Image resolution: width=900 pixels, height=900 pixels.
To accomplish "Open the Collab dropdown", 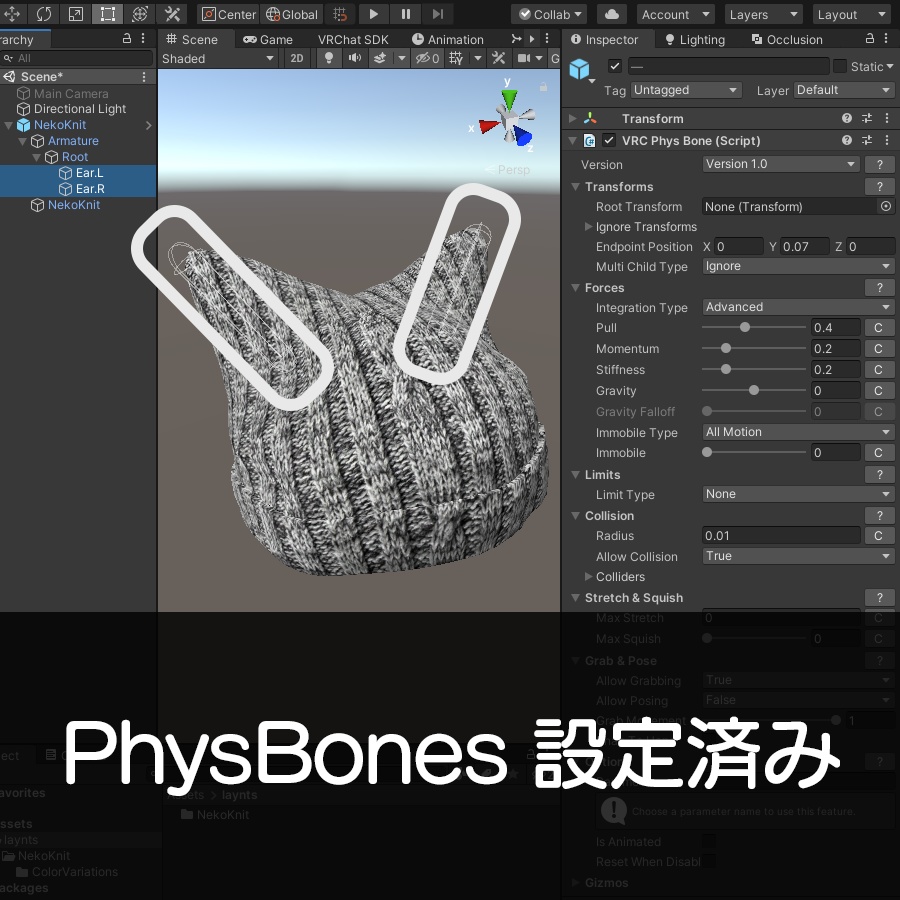I will tap(550, 14).
